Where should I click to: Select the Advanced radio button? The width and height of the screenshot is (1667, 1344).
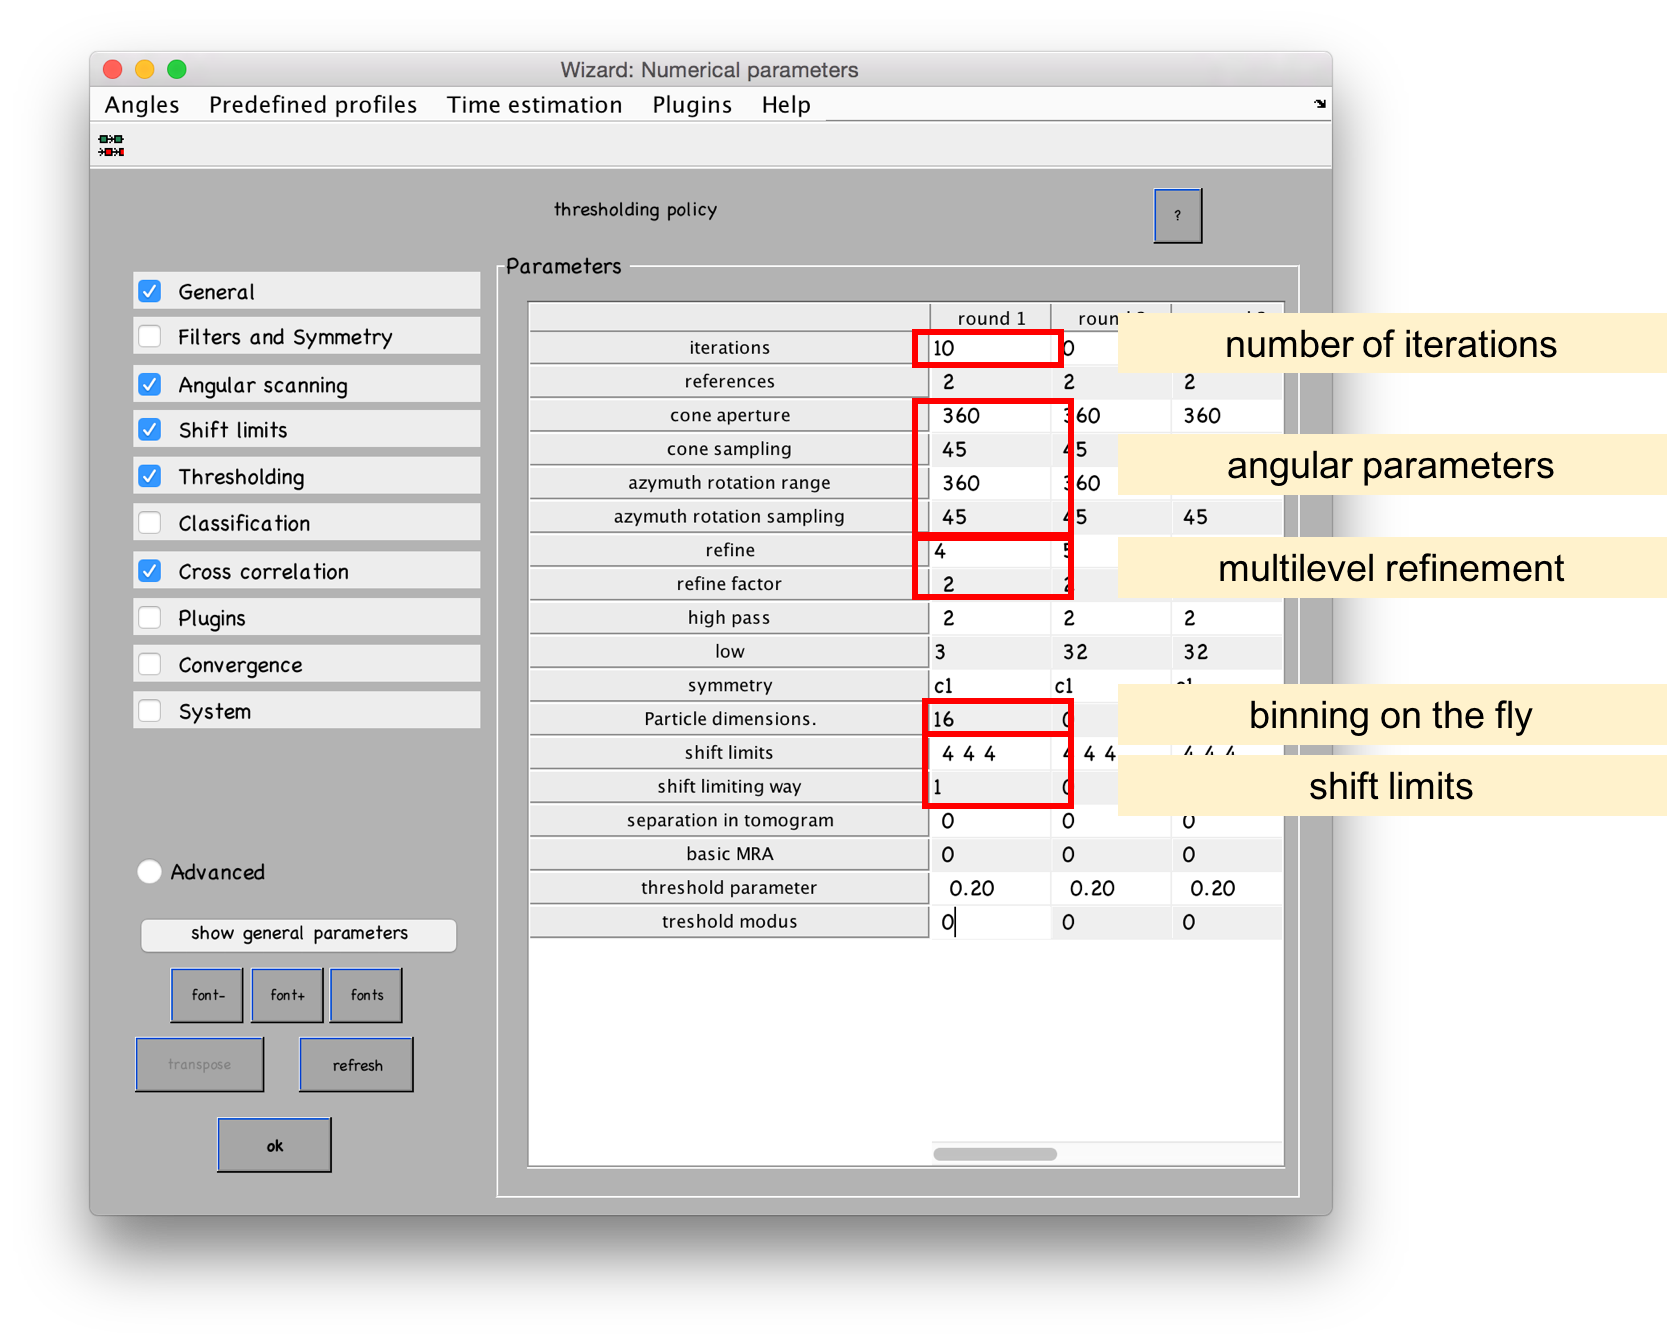point(149,872)
